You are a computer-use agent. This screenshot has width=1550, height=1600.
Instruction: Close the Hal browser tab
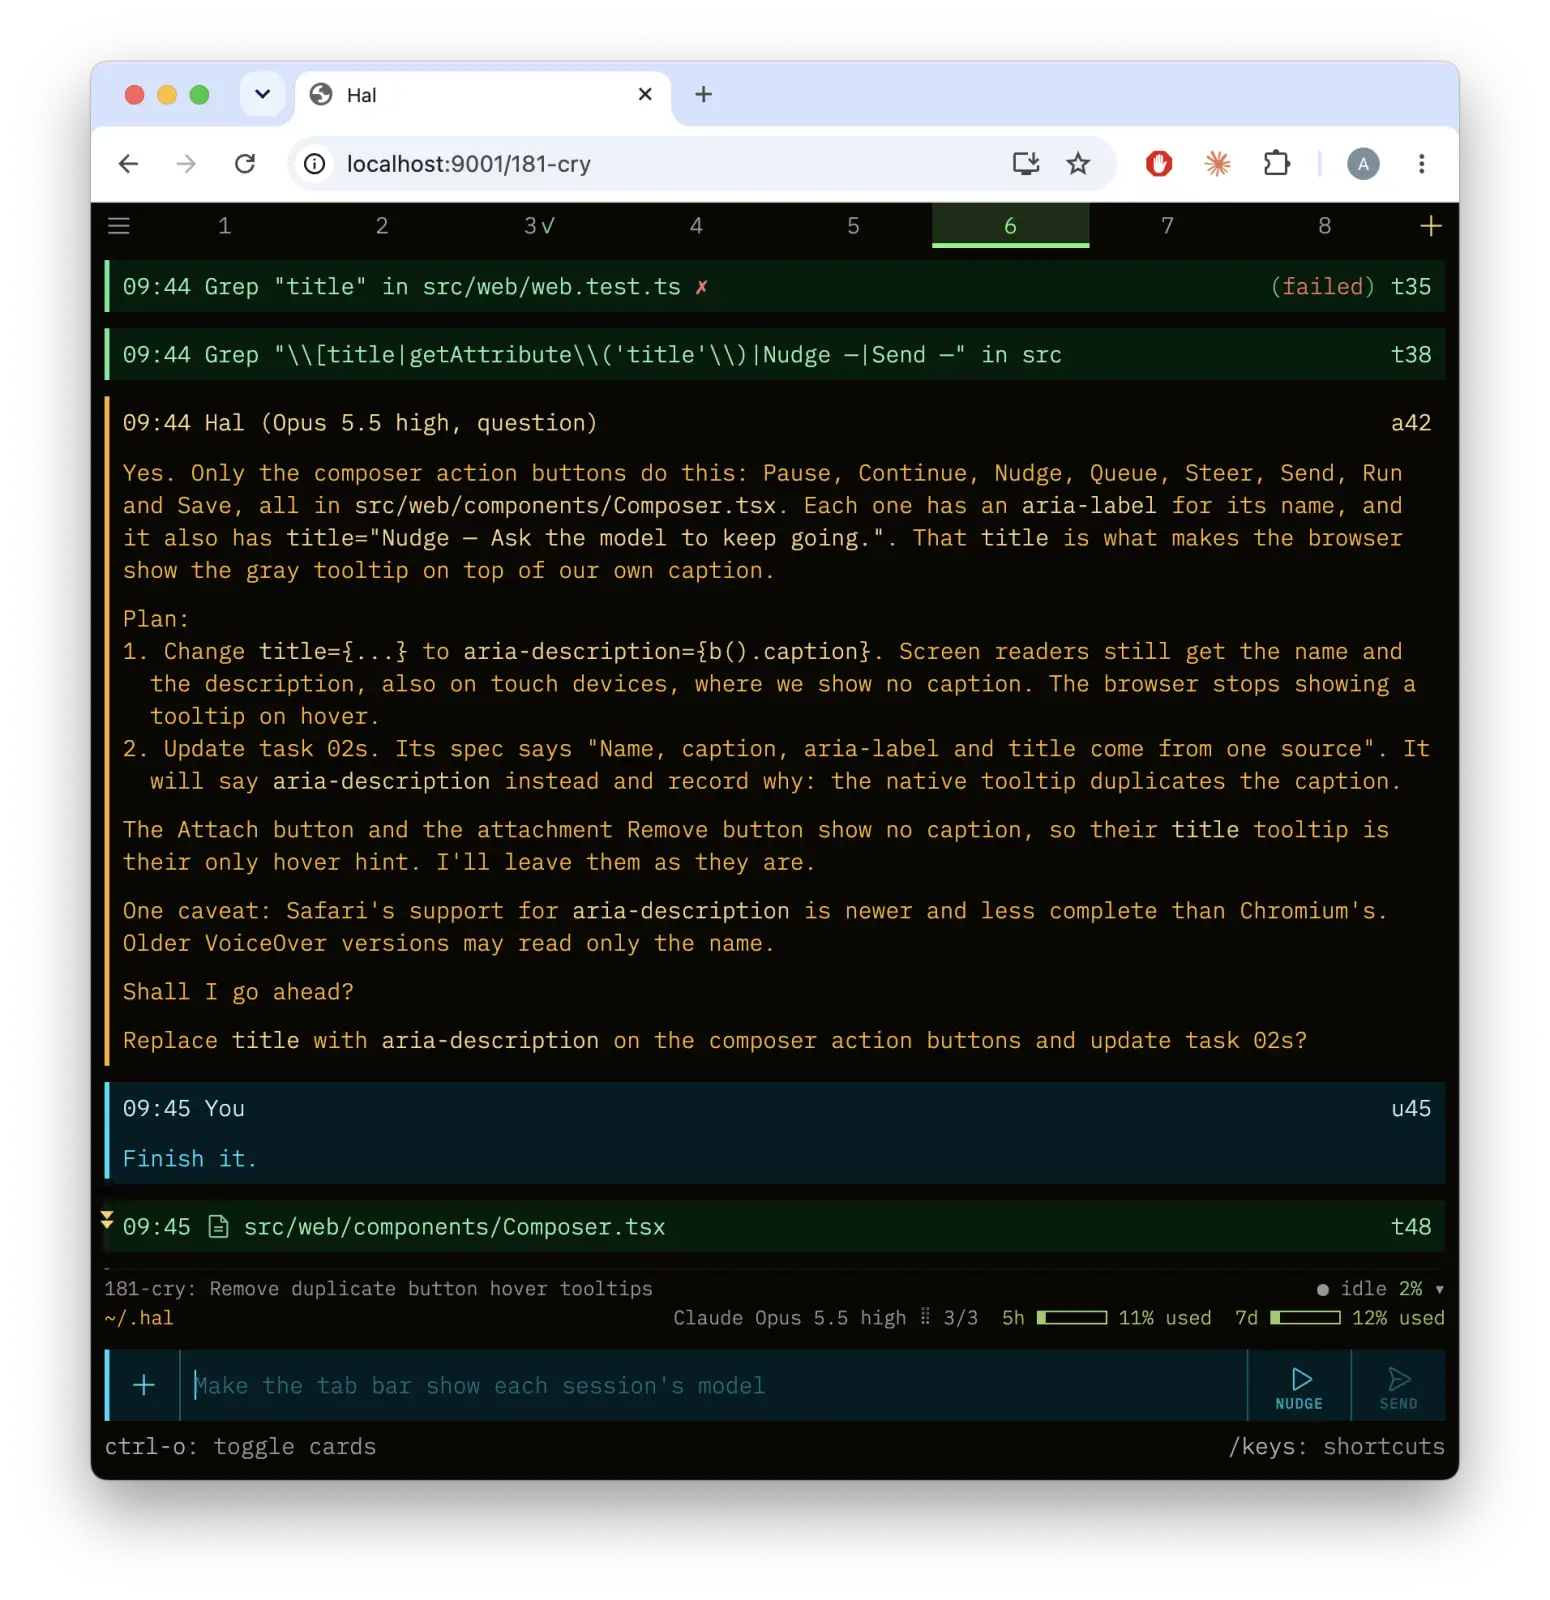point(645,95)
